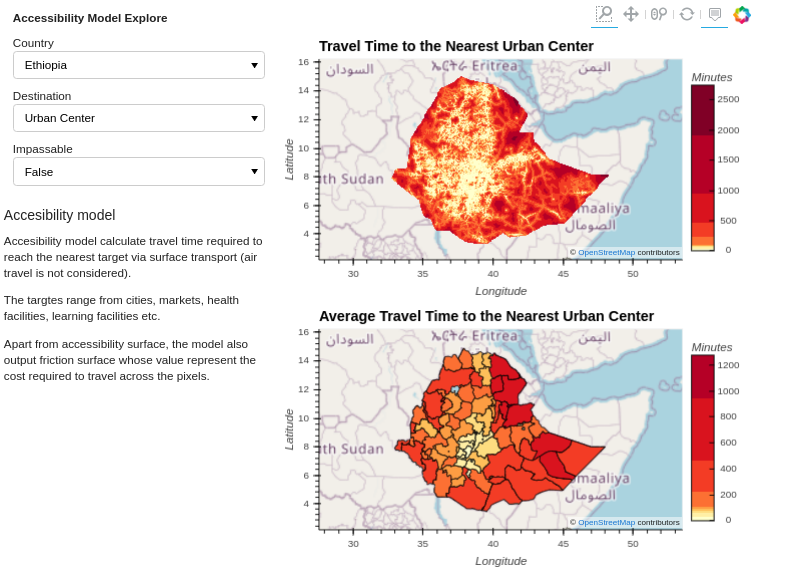Click the Average Travel Time plot title
806x575 pixels.
(x=486, y=316)
